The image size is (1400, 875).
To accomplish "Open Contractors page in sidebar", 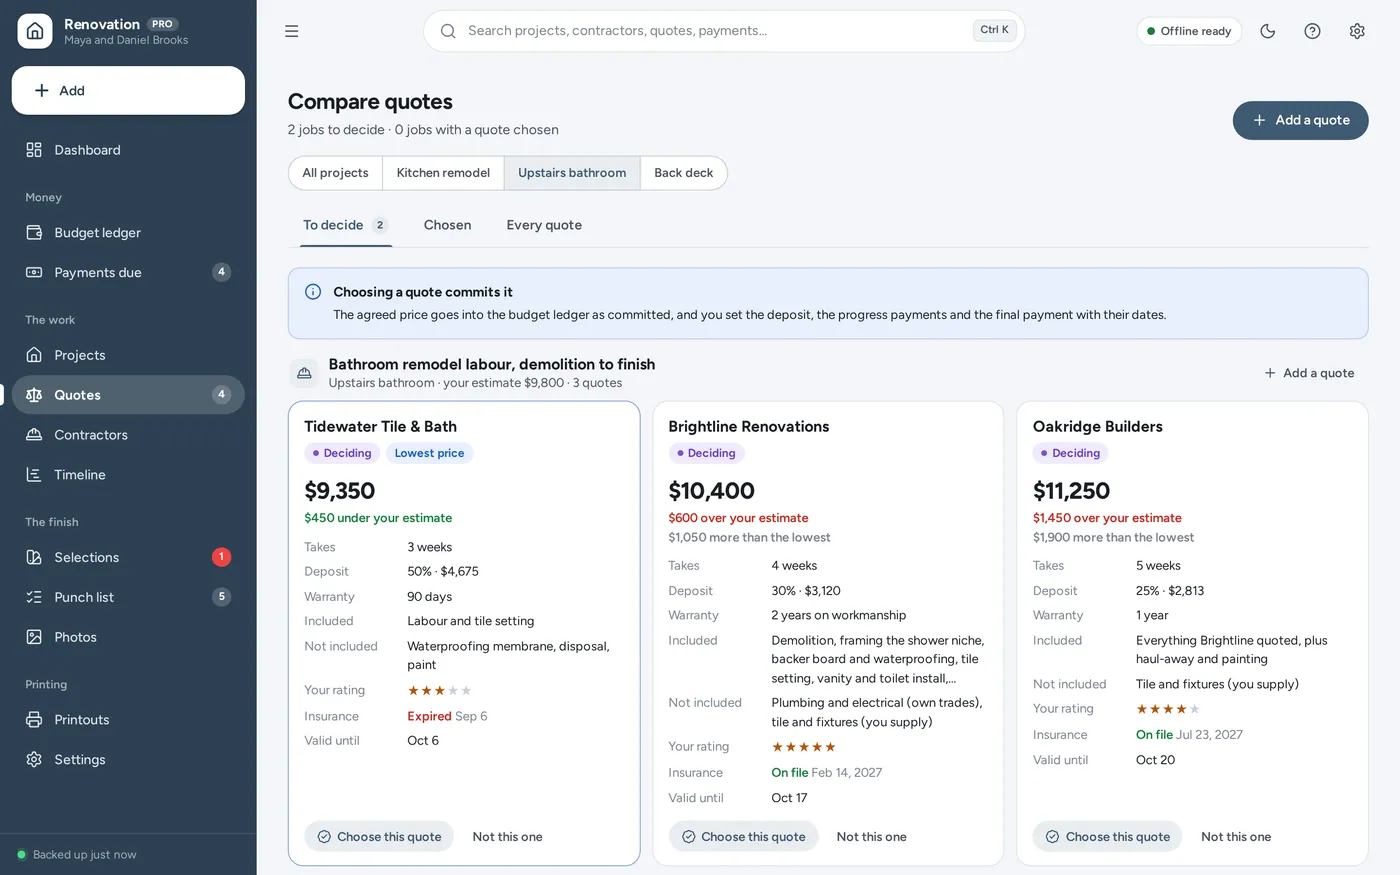I will [x=128, y=435].
